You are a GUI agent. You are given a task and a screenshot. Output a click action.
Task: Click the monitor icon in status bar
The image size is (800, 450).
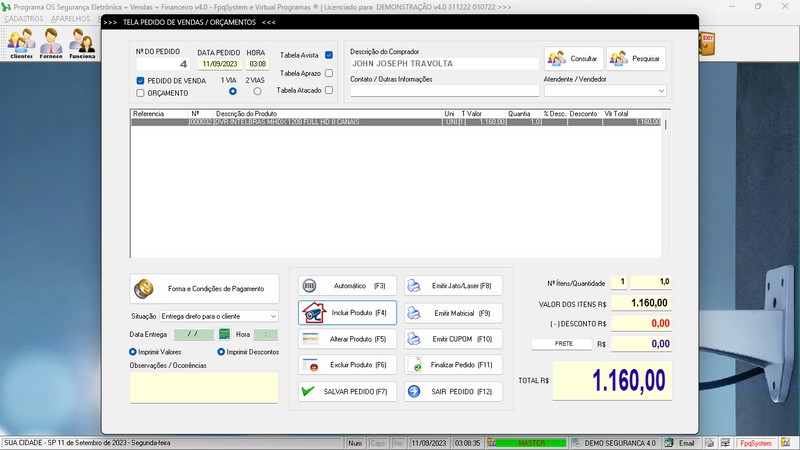click(725, 443)
